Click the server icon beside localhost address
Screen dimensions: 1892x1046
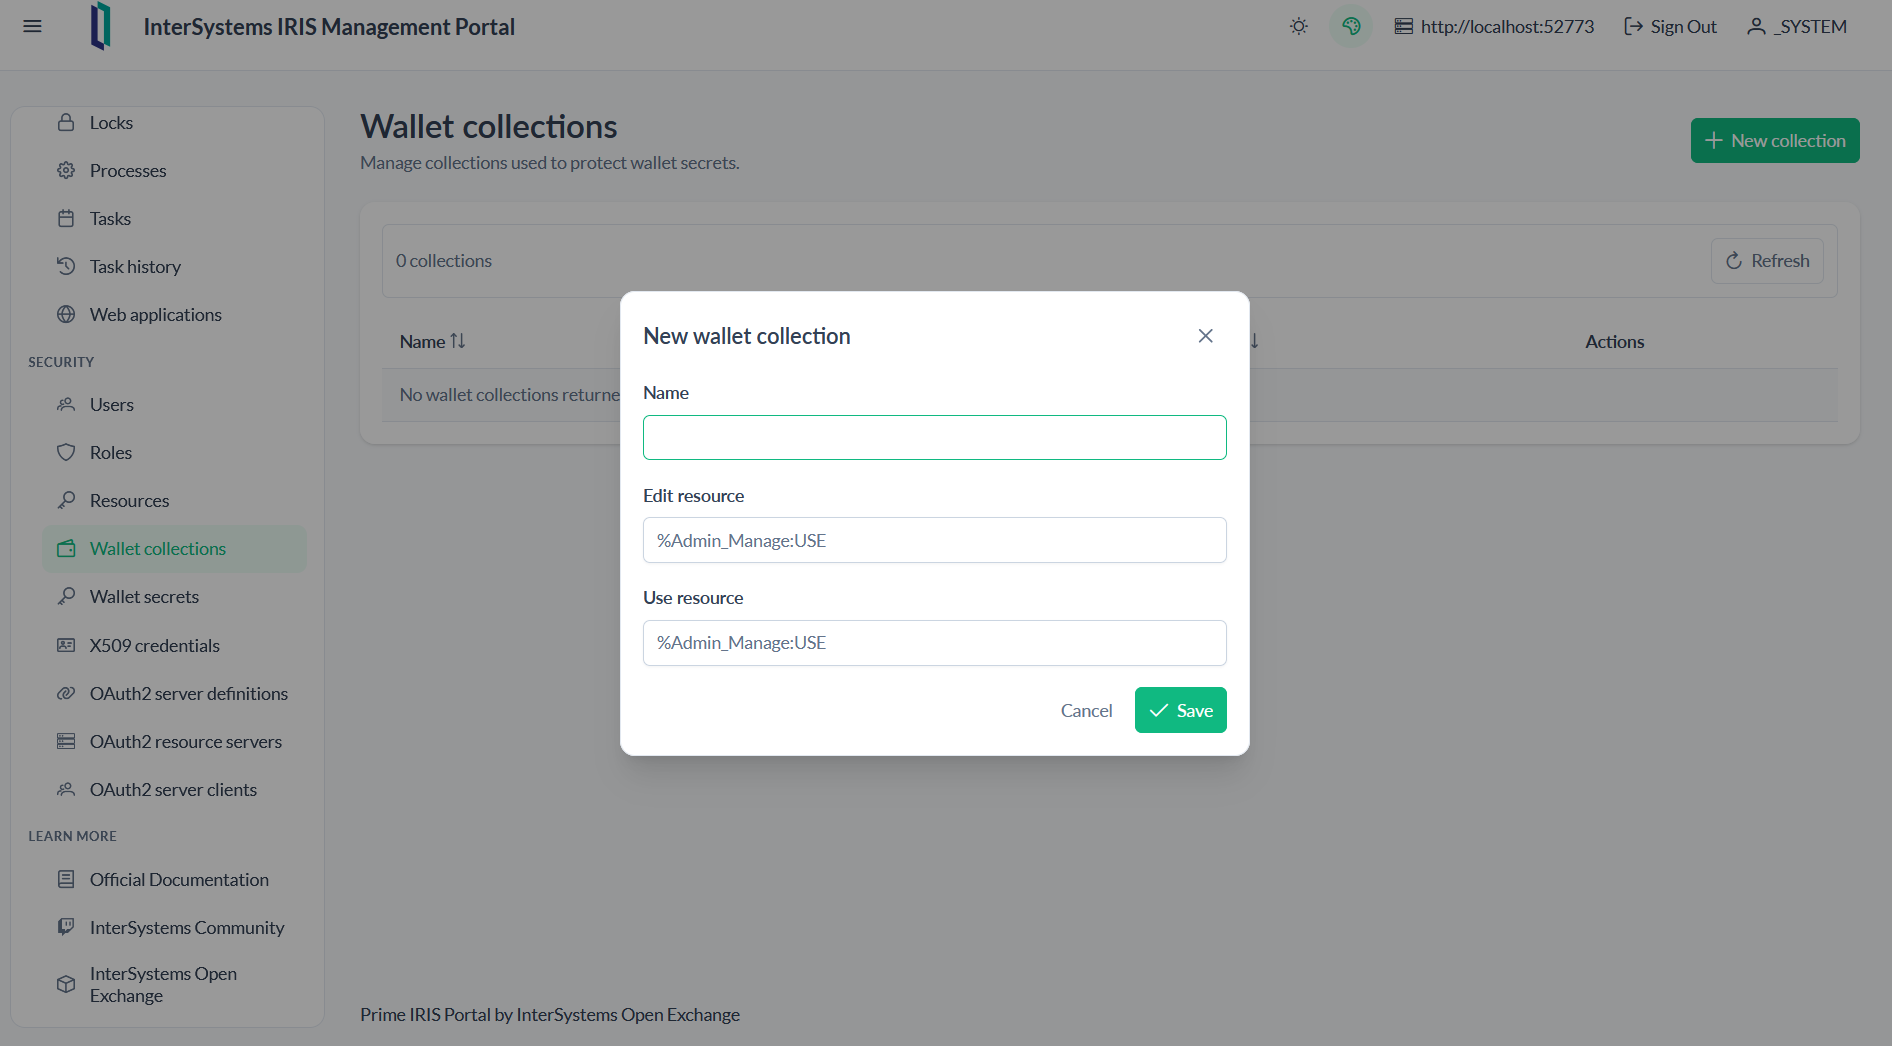[1404, 26]
